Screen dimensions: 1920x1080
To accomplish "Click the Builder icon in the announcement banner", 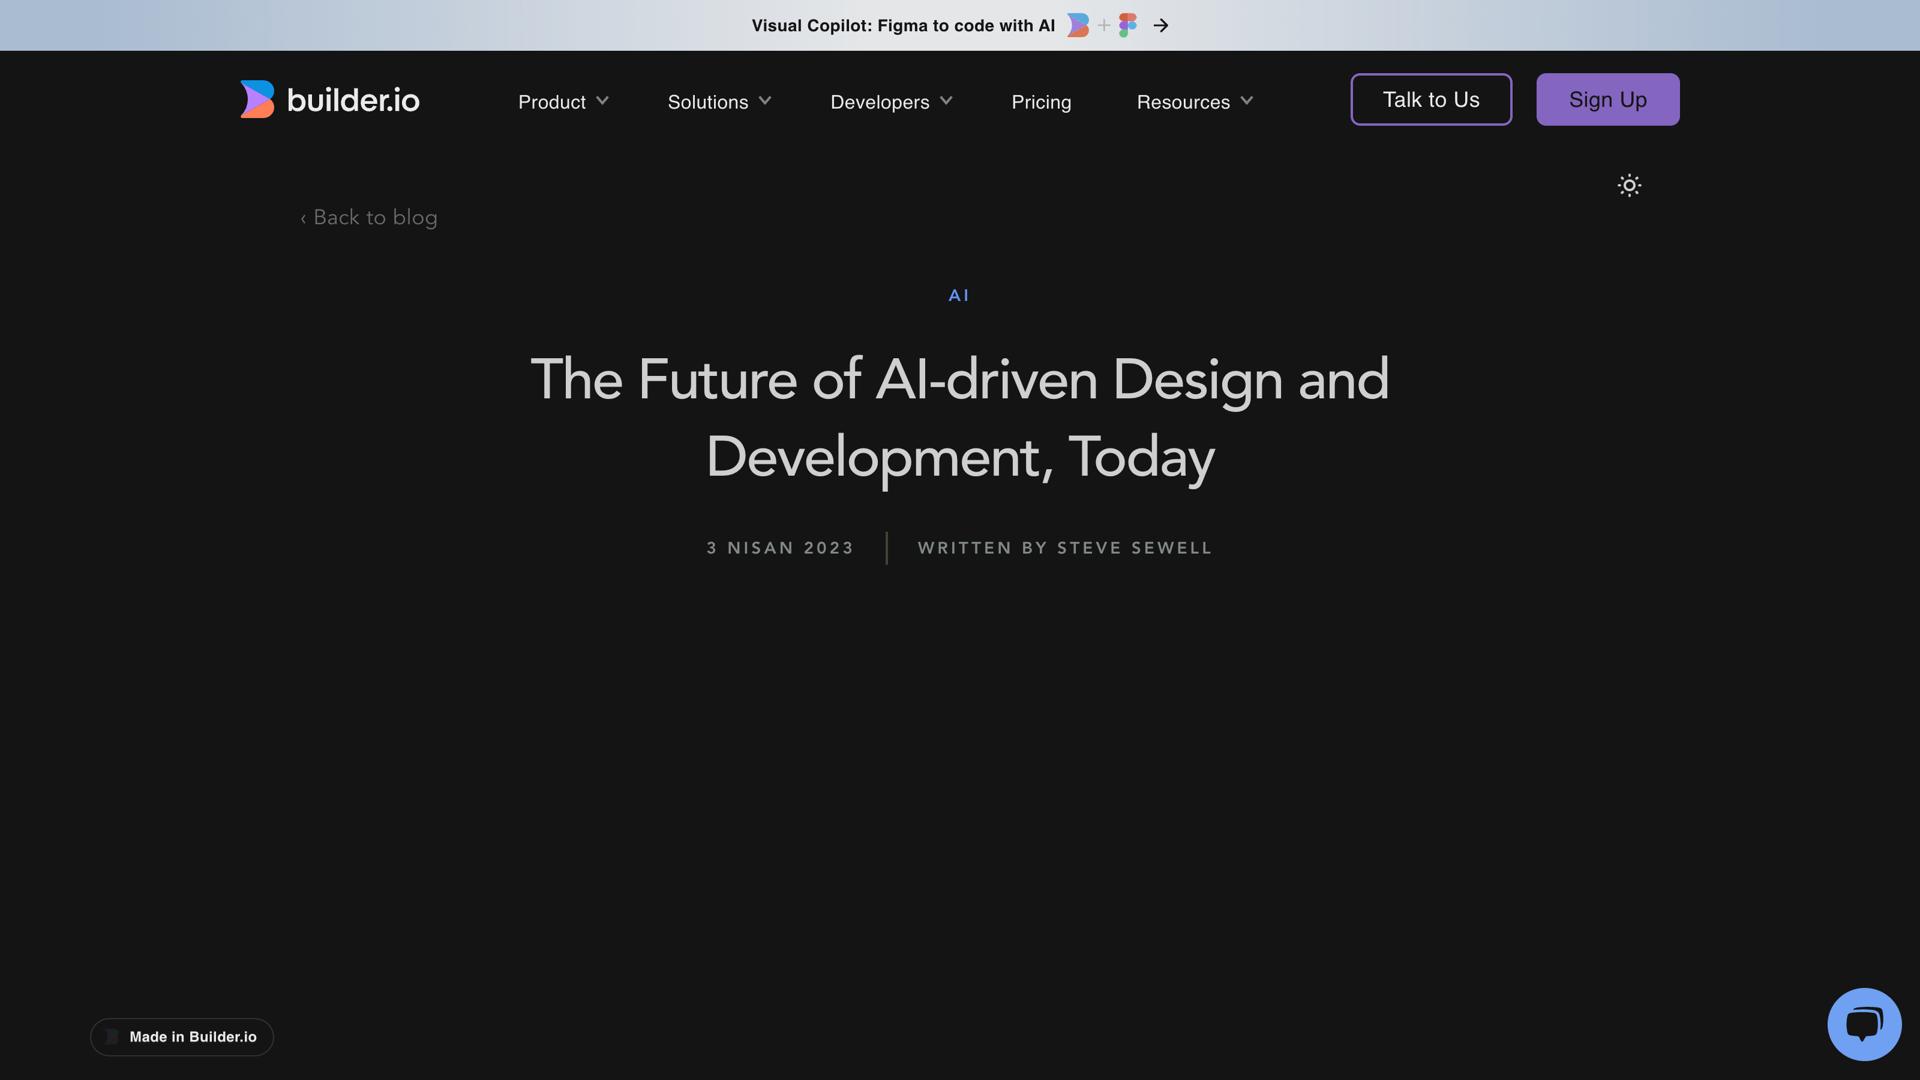I will click(1077, 25).
